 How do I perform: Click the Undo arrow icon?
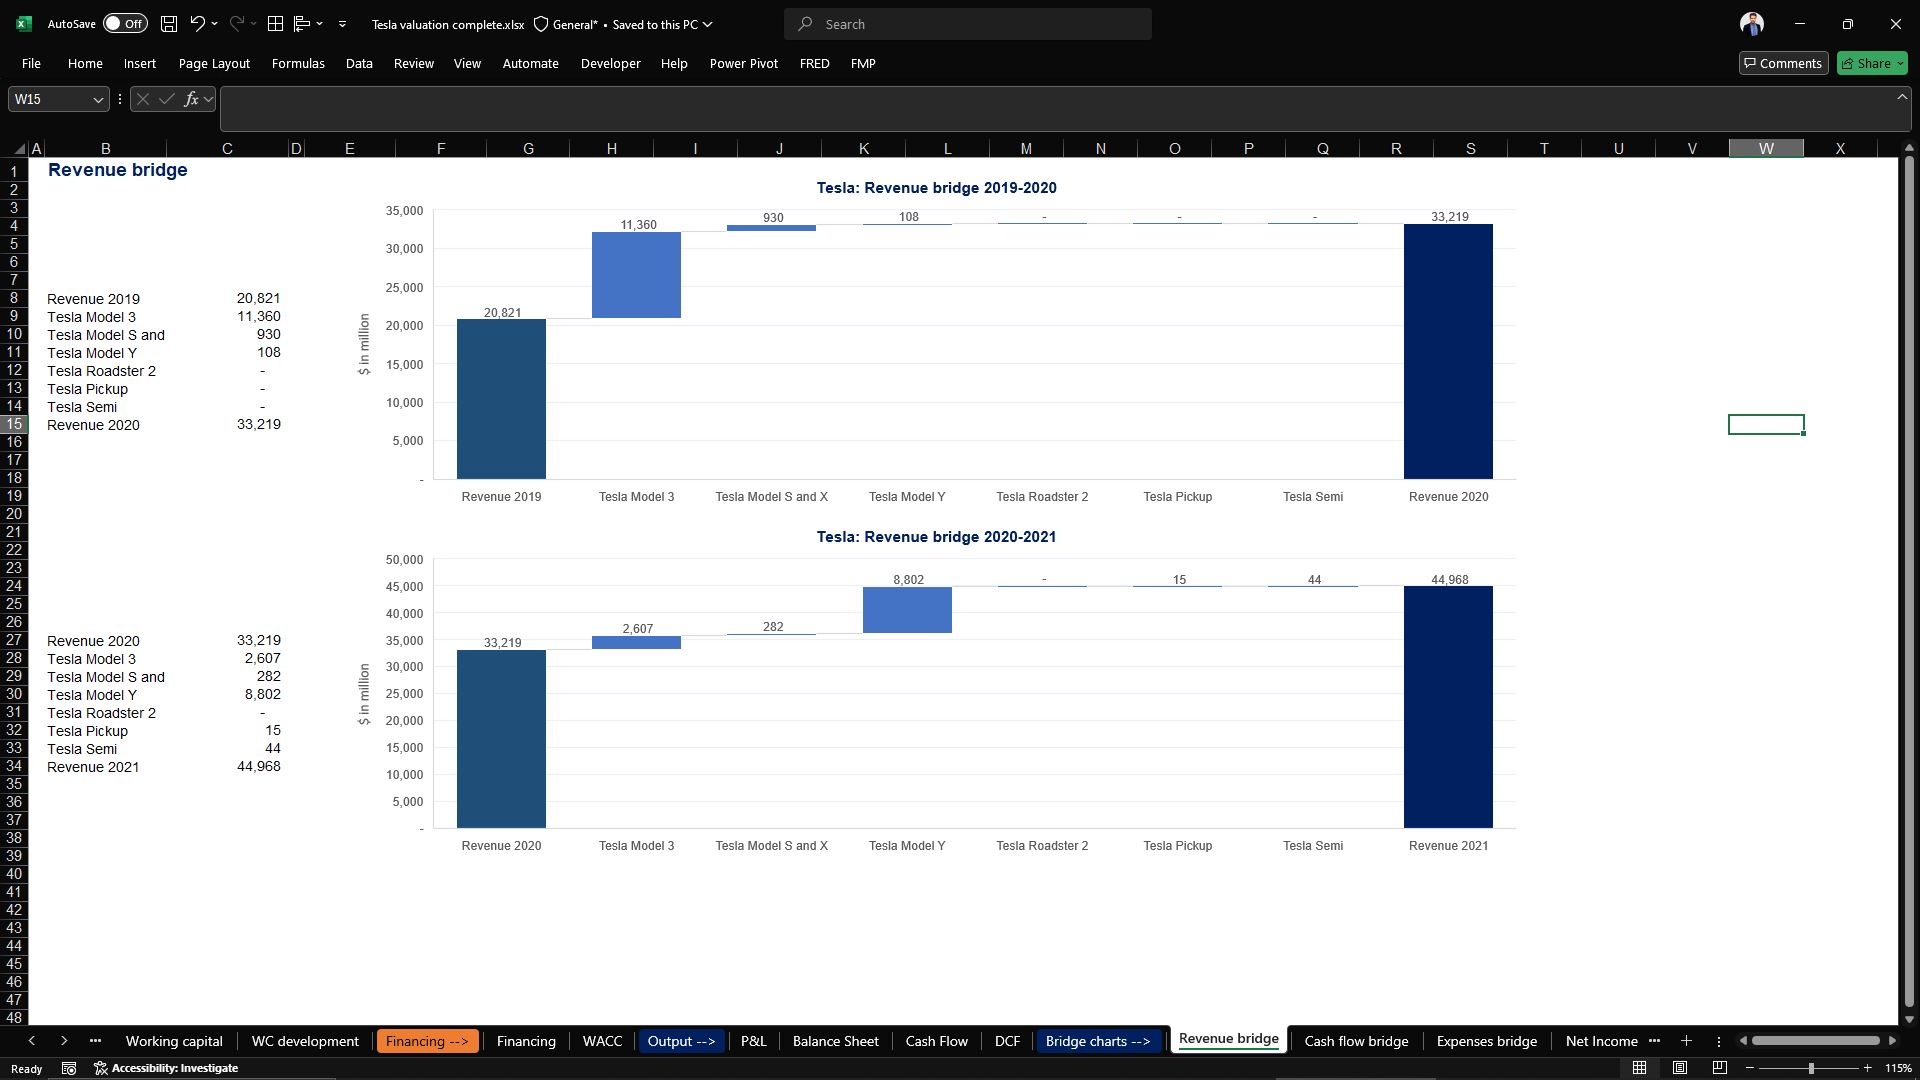click(x=198, y=24)
